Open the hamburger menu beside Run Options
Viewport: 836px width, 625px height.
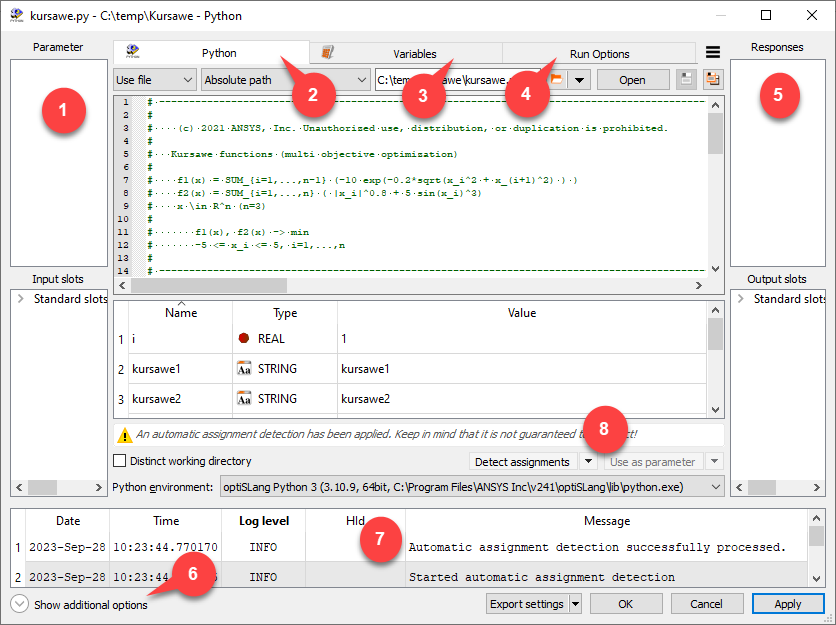tap(714, 53)
